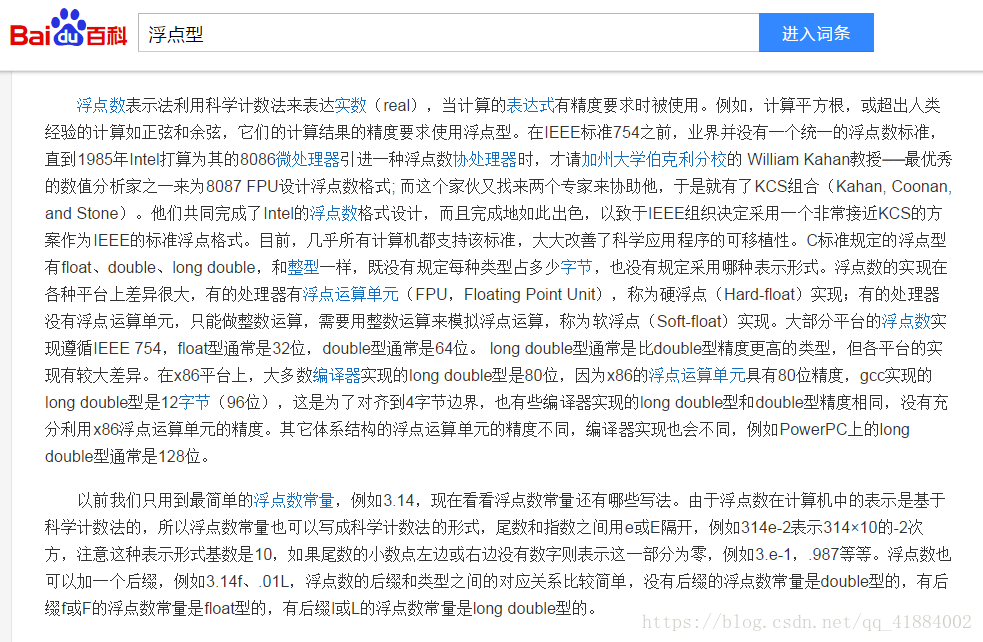Open the 表达式 link
This screenshot has width=983, height=642.
[530, 105]
